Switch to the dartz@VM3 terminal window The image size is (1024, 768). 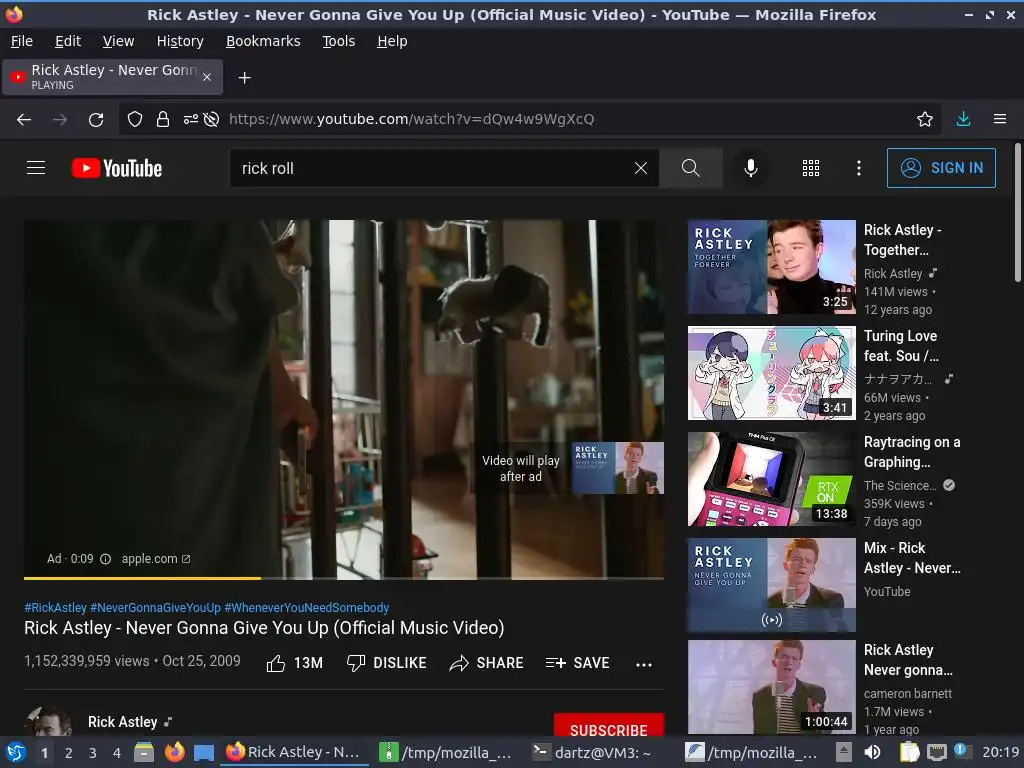[x=593, y=752]
